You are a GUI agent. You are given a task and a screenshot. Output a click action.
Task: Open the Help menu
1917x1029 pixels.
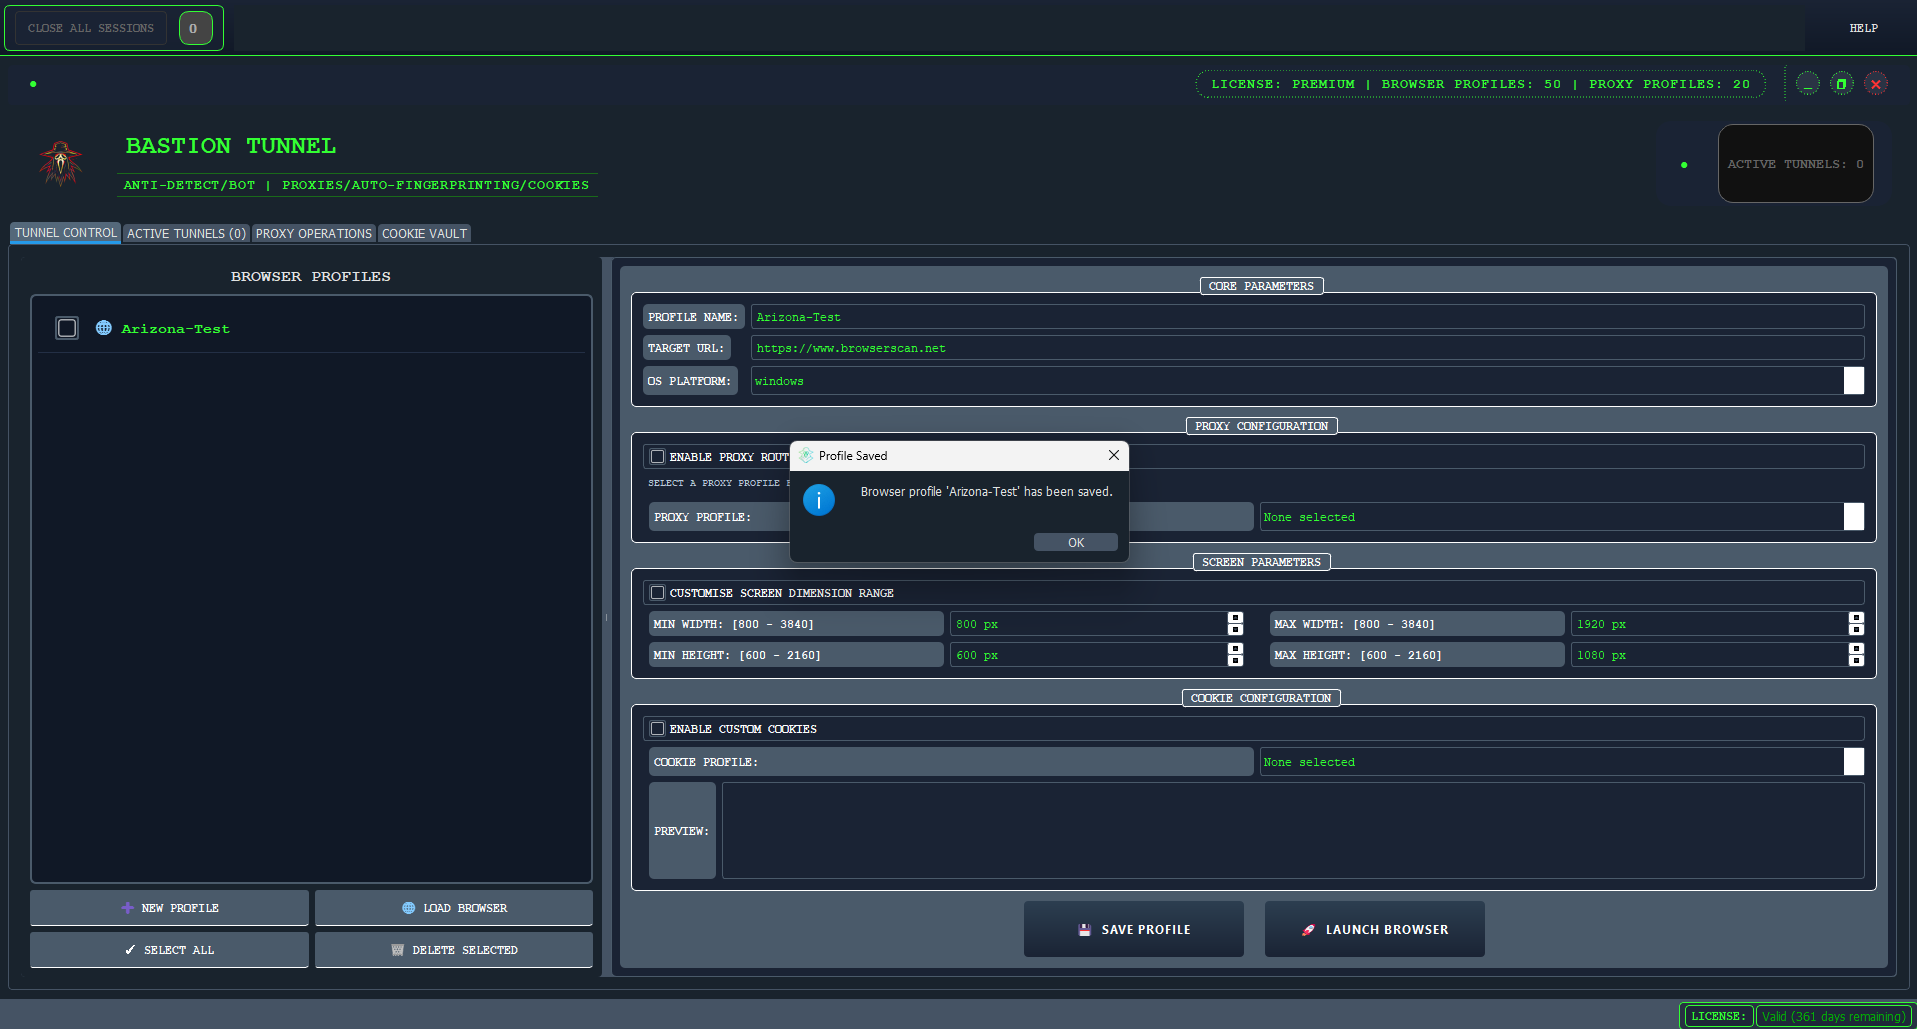click(1863, 28)
